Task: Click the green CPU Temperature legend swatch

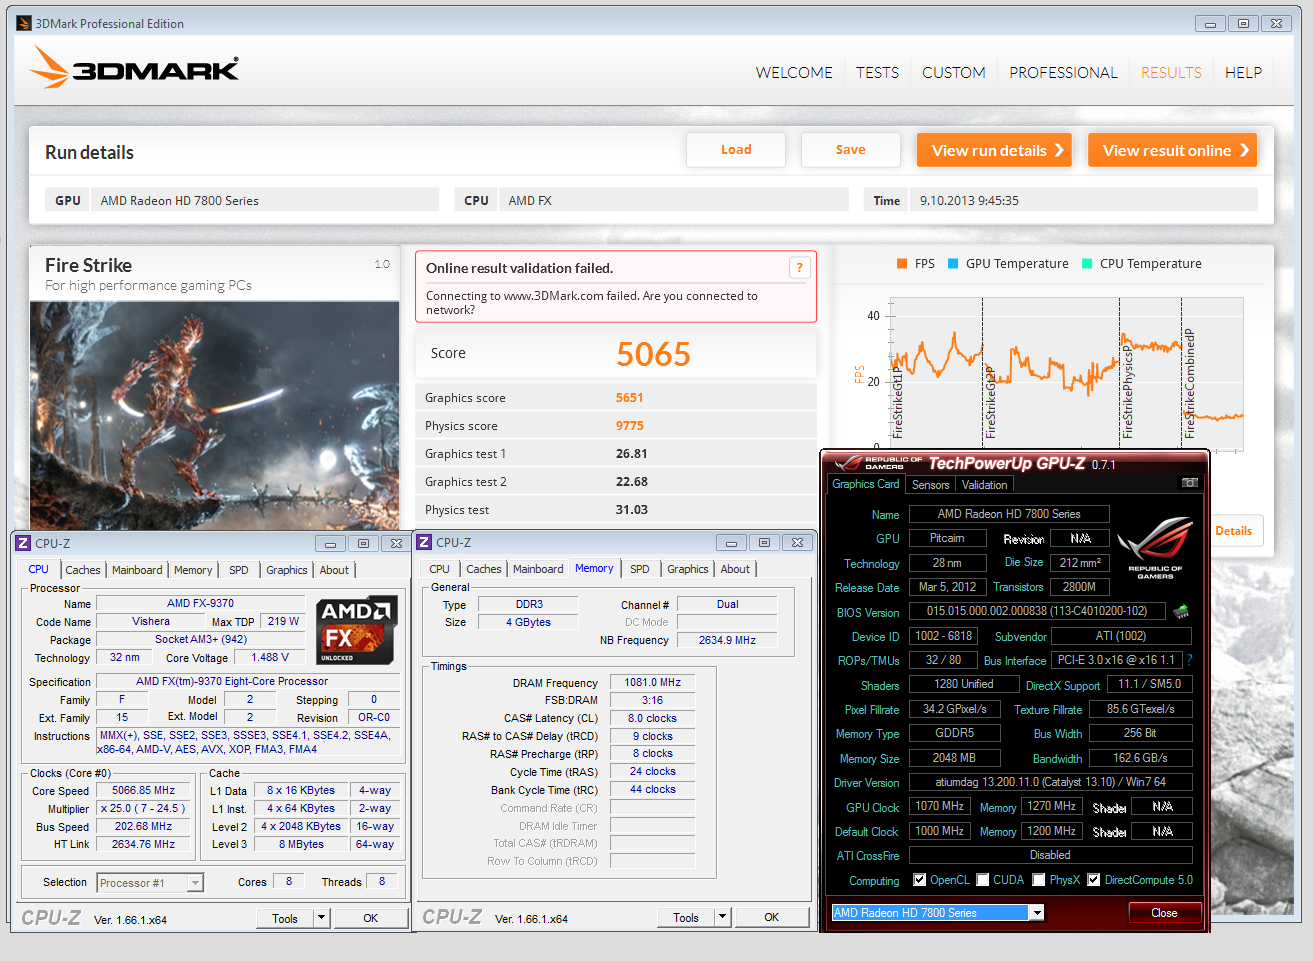Action: click(x=1087, y=264)
